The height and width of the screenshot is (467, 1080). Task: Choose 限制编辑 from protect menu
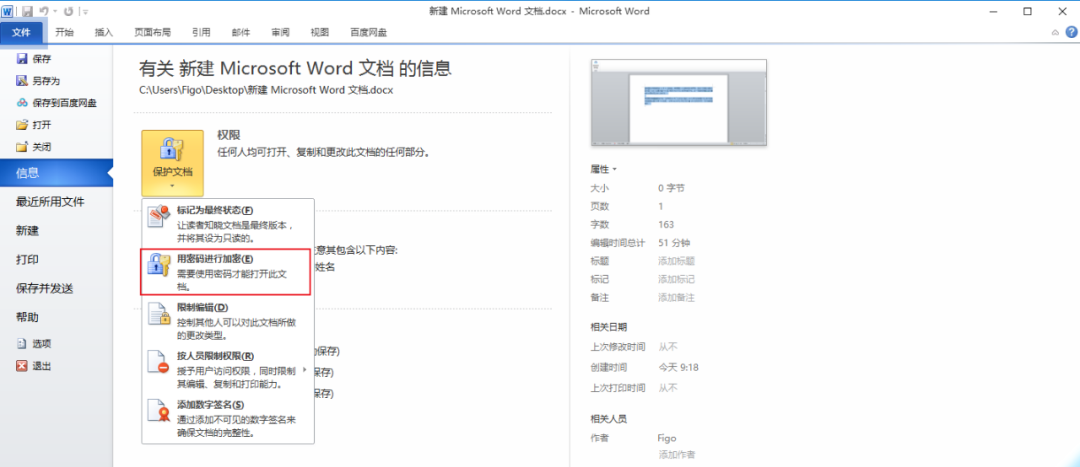[227, 321]
